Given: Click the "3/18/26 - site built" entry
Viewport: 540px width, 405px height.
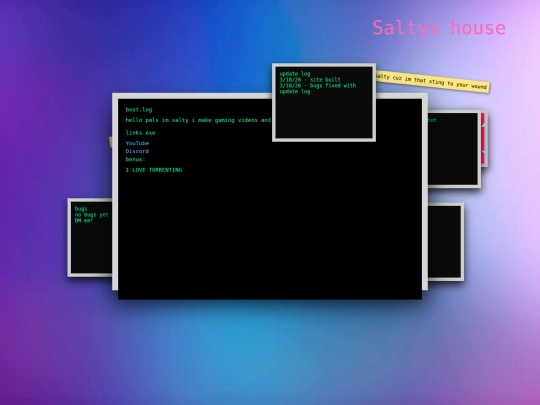Looking at the screenshot, I should coord(310,80).
